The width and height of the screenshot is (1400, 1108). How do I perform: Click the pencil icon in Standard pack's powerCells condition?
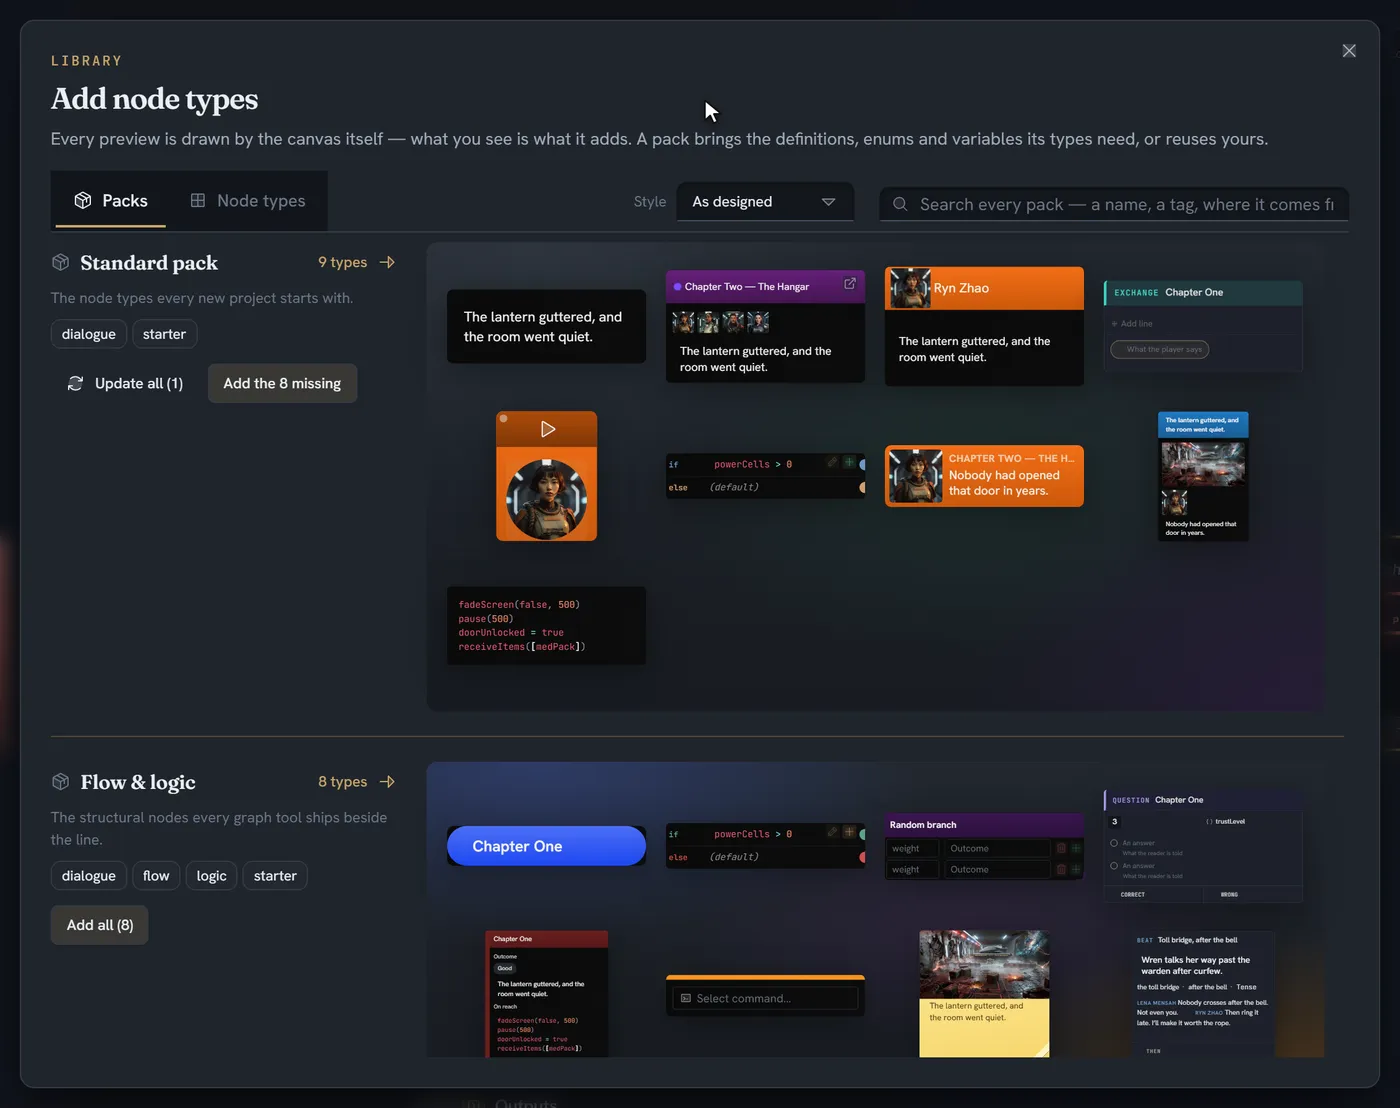(832, 462)
